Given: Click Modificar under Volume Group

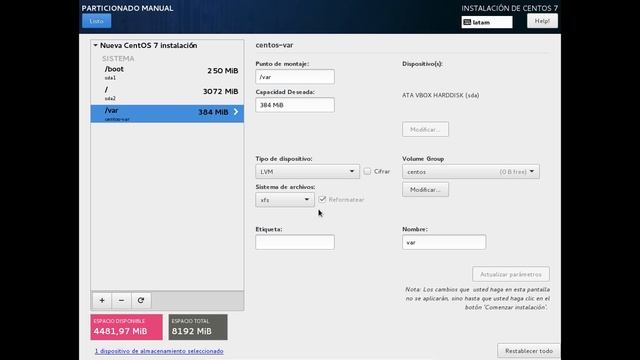Looking at the screenshot, I should click(x=425, y=190).
